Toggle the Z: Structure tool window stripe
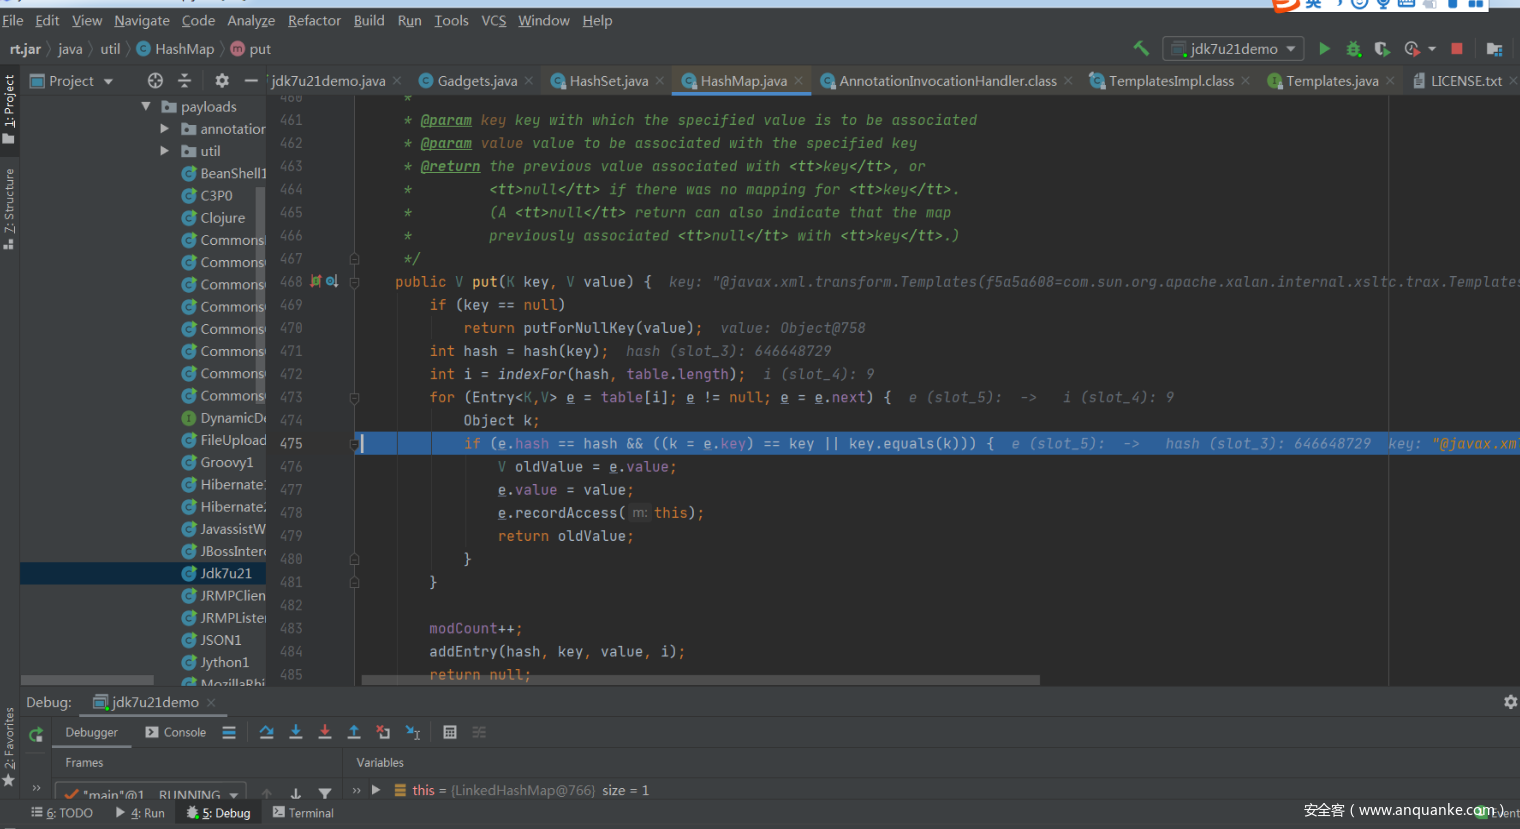This screenshot has width=1520, height=829. coord(9,207)
